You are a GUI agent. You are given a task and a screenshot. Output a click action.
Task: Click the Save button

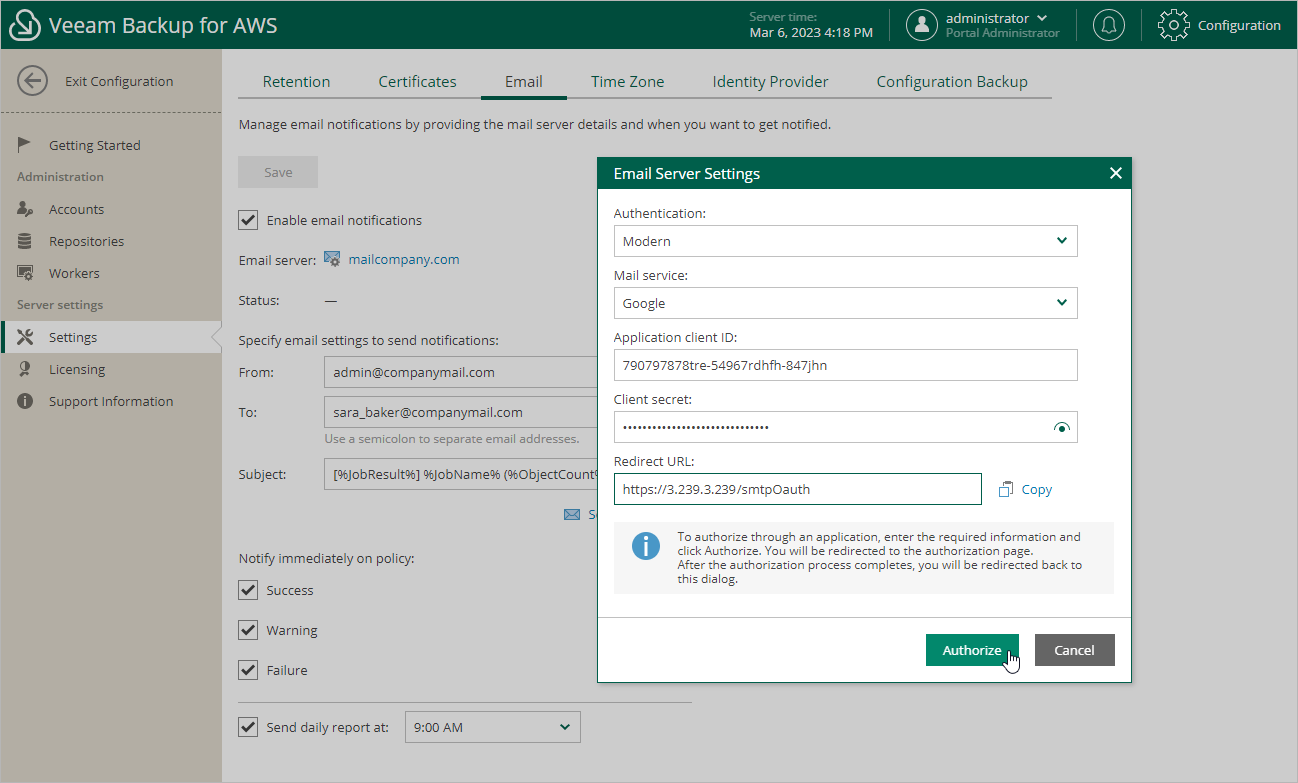pyautogui.click(x=278, y=172)
